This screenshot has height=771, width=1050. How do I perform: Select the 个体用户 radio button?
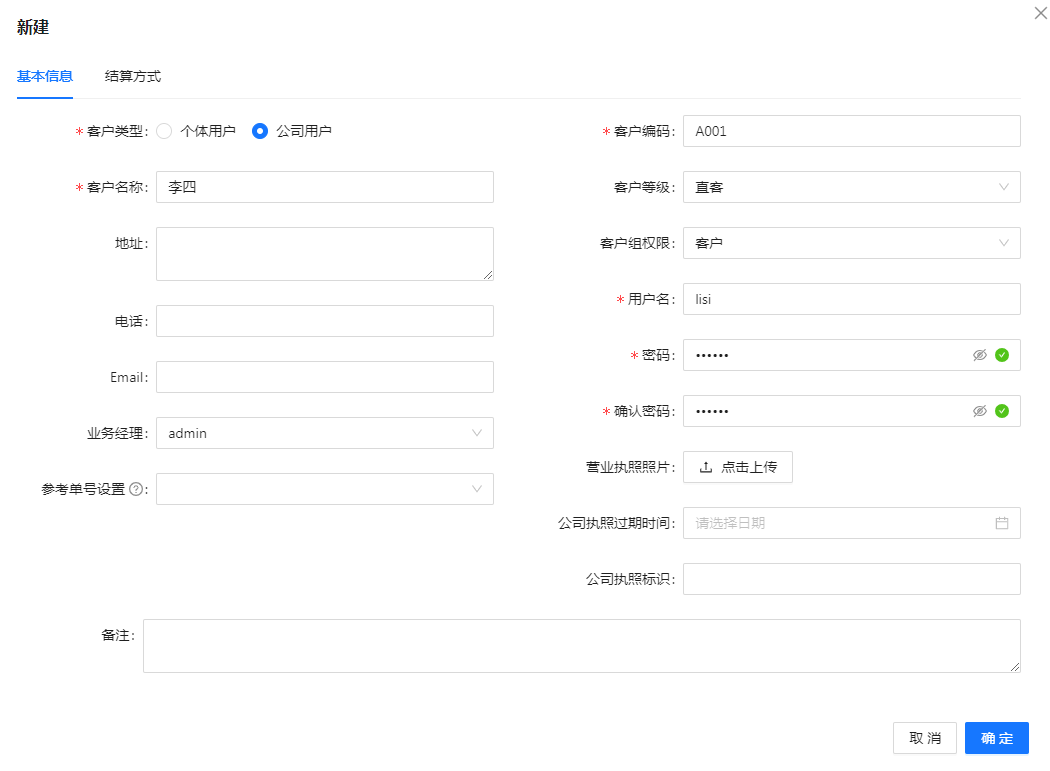coord(165,131)
